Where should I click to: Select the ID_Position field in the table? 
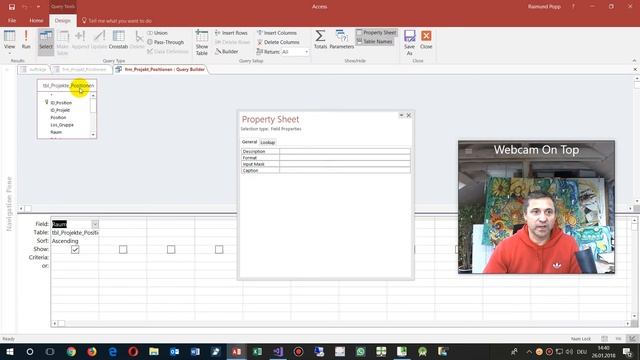pyautogui.click(x=61, y=103)
